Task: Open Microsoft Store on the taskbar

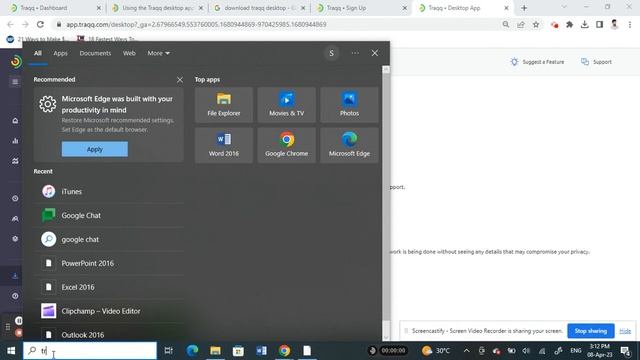Action: tap(238, 351)
